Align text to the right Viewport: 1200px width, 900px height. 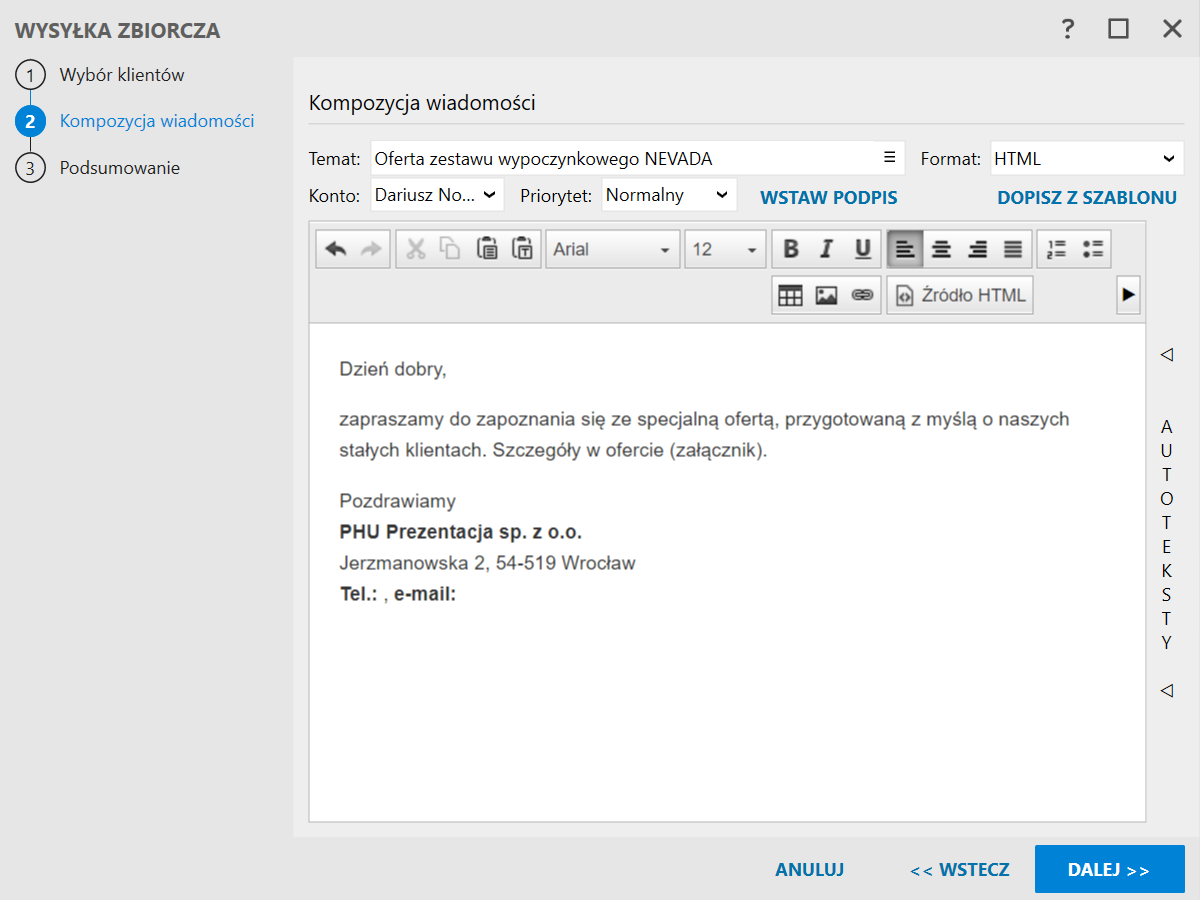977,250
